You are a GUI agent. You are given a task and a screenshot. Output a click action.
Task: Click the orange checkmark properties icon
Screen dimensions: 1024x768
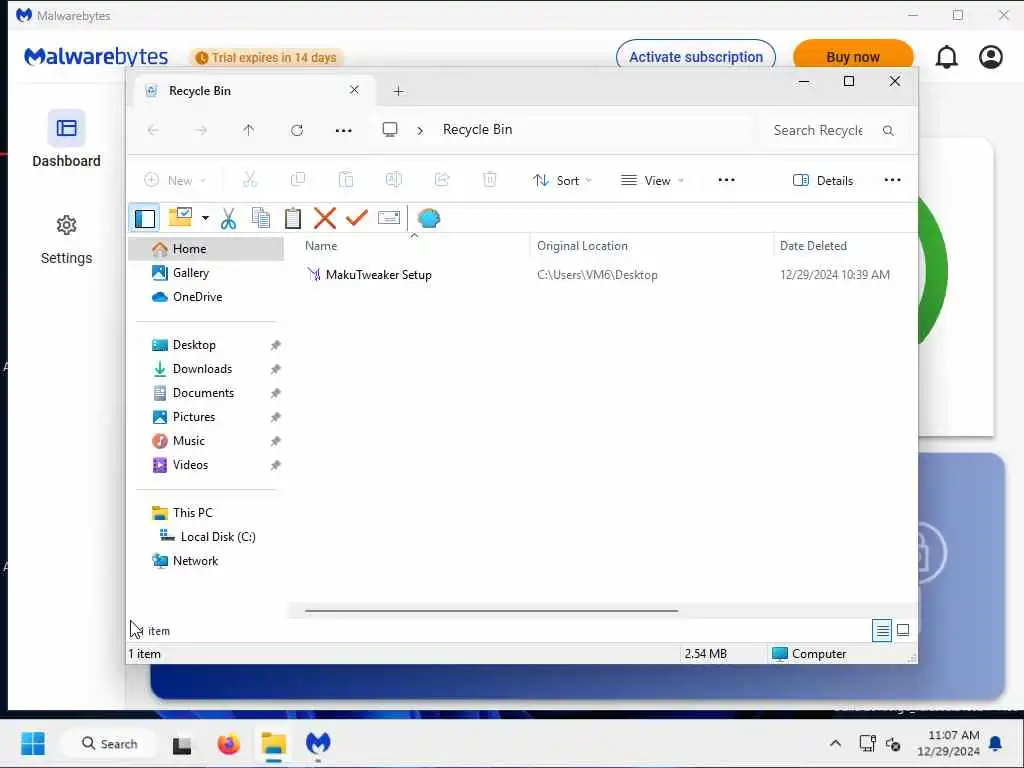357,217
